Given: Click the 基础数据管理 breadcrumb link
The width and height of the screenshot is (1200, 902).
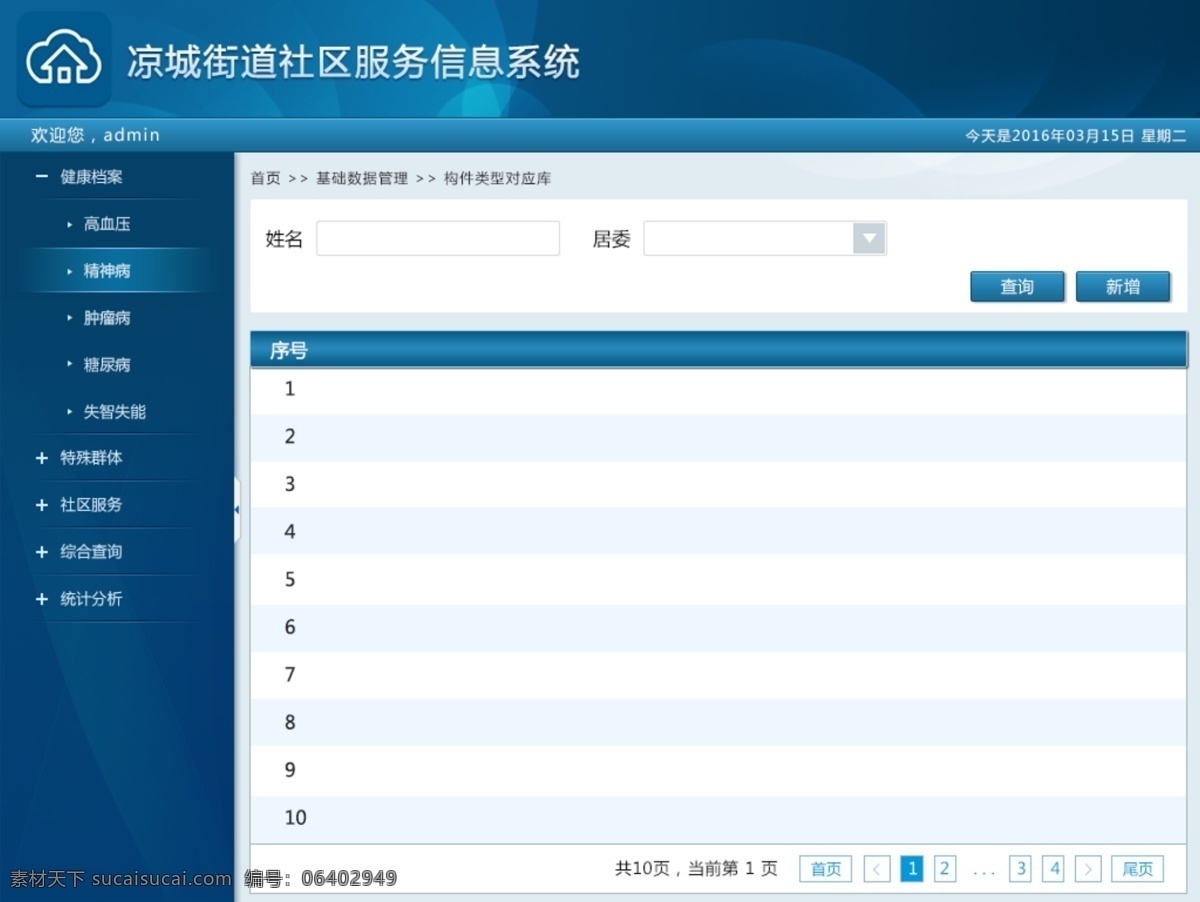Looking at the screenshot, I should point(362,178).
